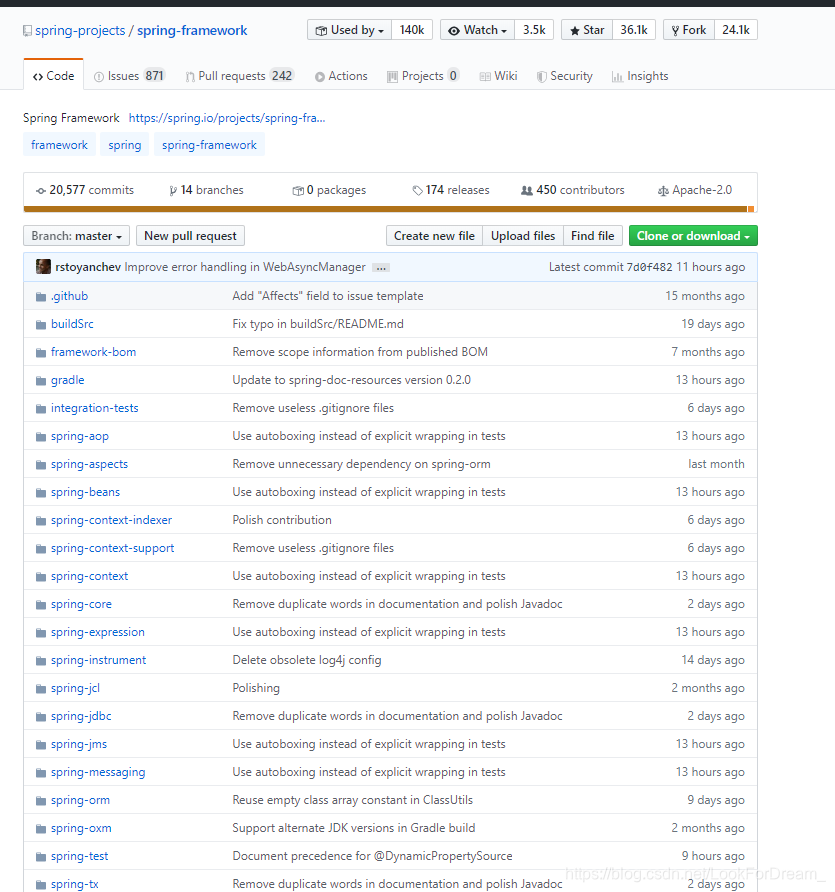The image size is (835, 892).
Task: Click the packages box icon
Action: pyautogui.click(x=298, y=191)
